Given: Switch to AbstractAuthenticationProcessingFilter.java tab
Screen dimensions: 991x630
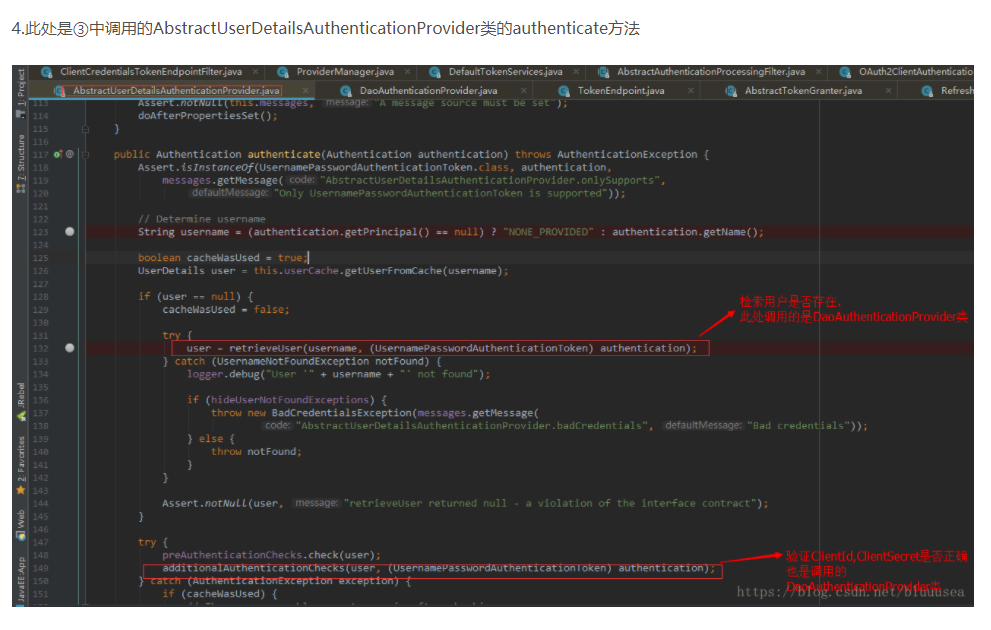Looking at the screenshot, I should click(x=711, y=72).
